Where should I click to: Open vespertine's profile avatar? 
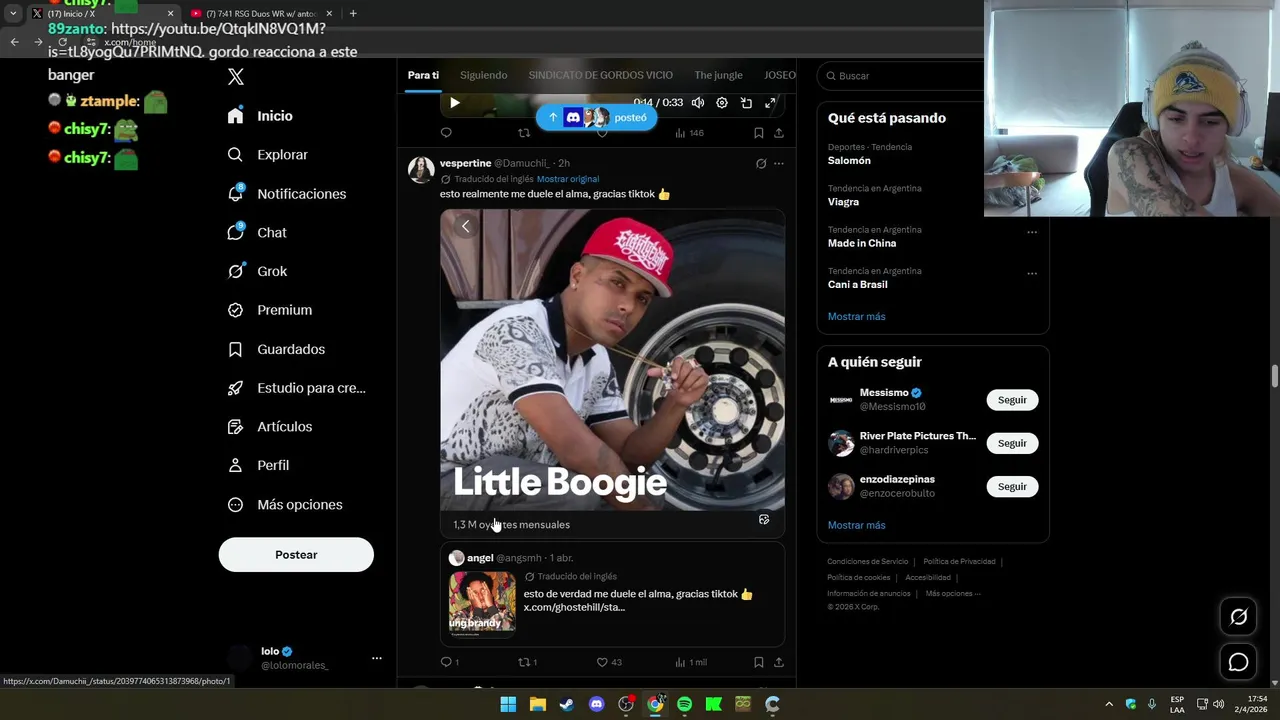click(x=421, y=170)
